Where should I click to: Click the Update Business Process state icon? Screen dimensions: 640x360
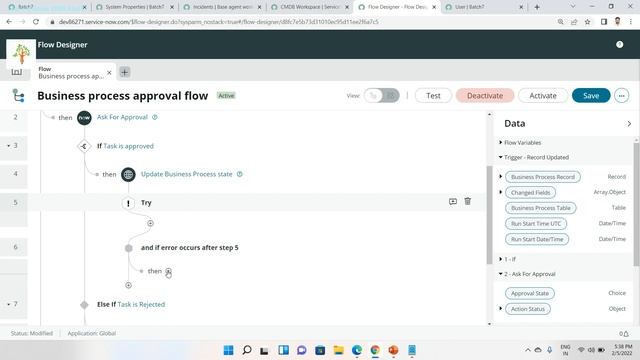pos(128,174)
